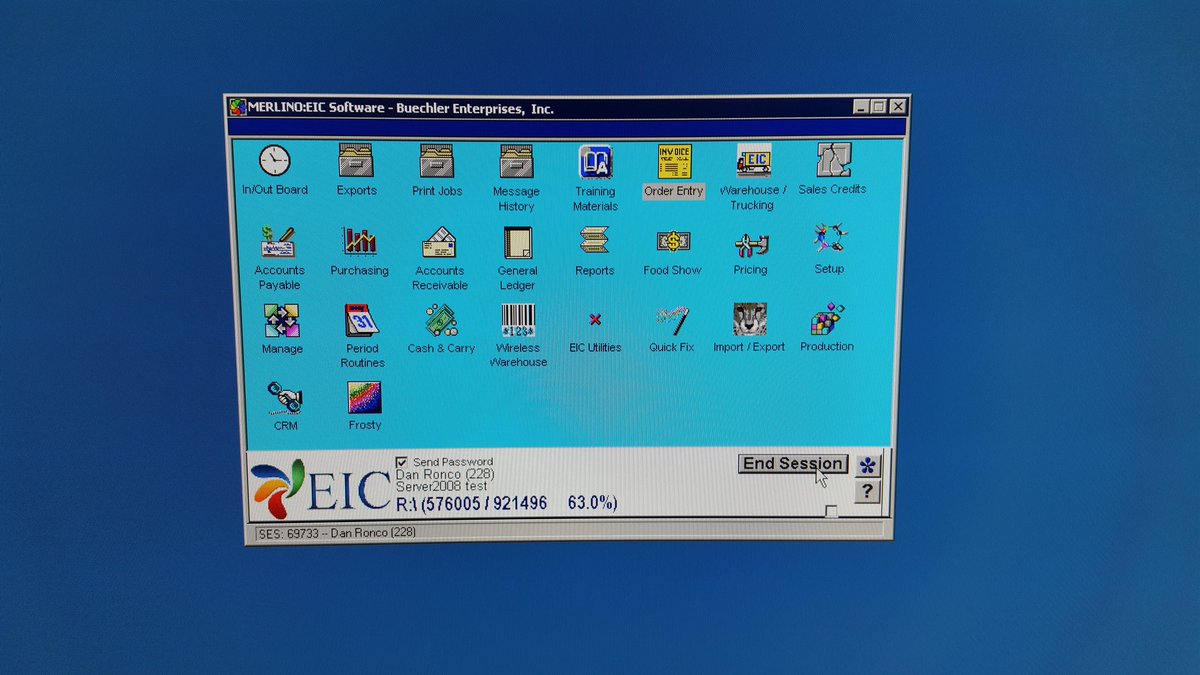Image resolution: width=1200 pixels, height=675 pixels.
Task: Open the General Ledger icon
Action: [x=517, y=242]
